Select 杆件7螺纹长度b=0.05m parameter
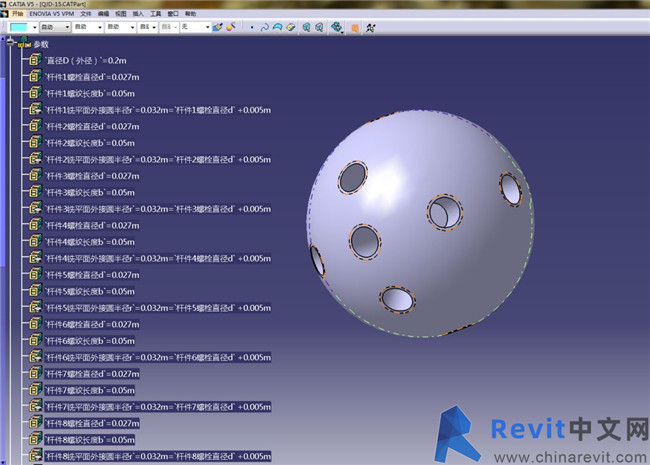Image resolution: width=650 pixels, height=465 pixels. (90, 390)
